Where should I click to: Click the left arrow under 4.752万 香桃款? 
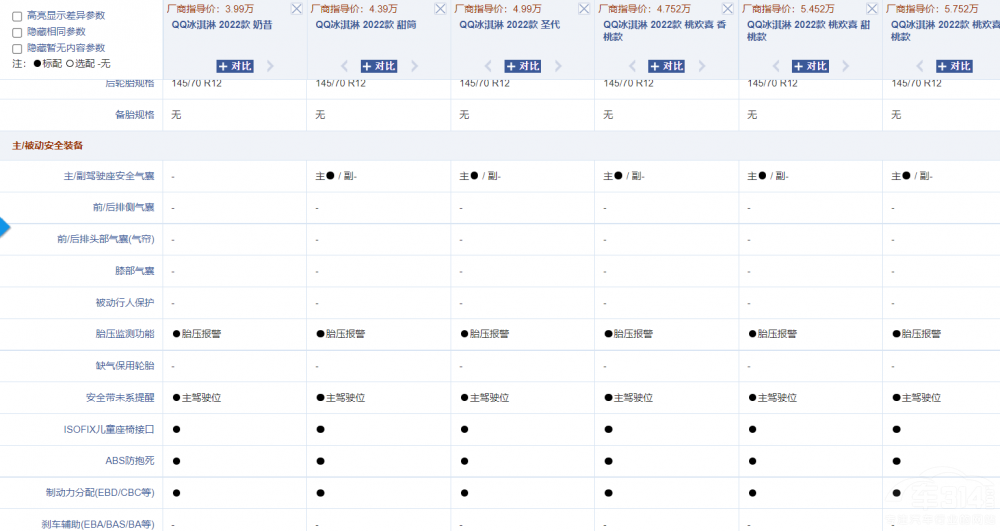click(x=633, y=66)
